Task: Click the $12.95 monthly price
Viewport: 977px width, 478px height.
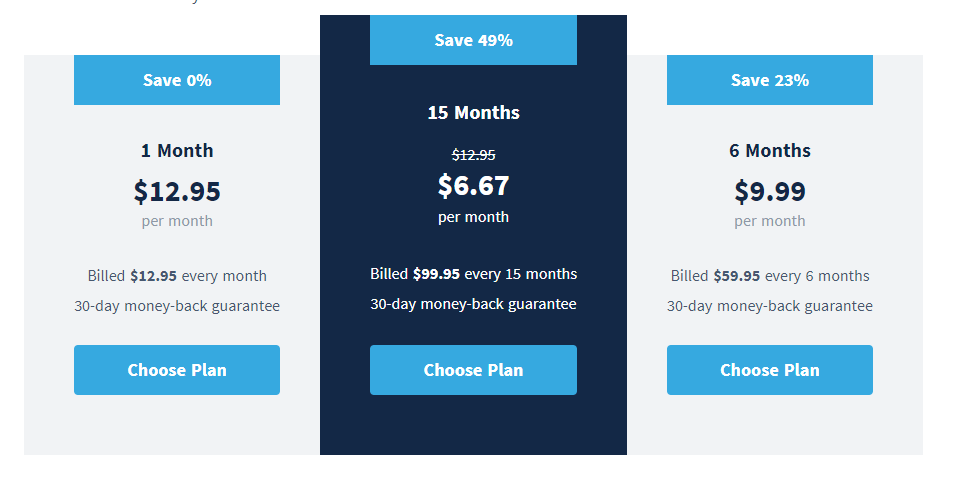Action: (177, 191)
